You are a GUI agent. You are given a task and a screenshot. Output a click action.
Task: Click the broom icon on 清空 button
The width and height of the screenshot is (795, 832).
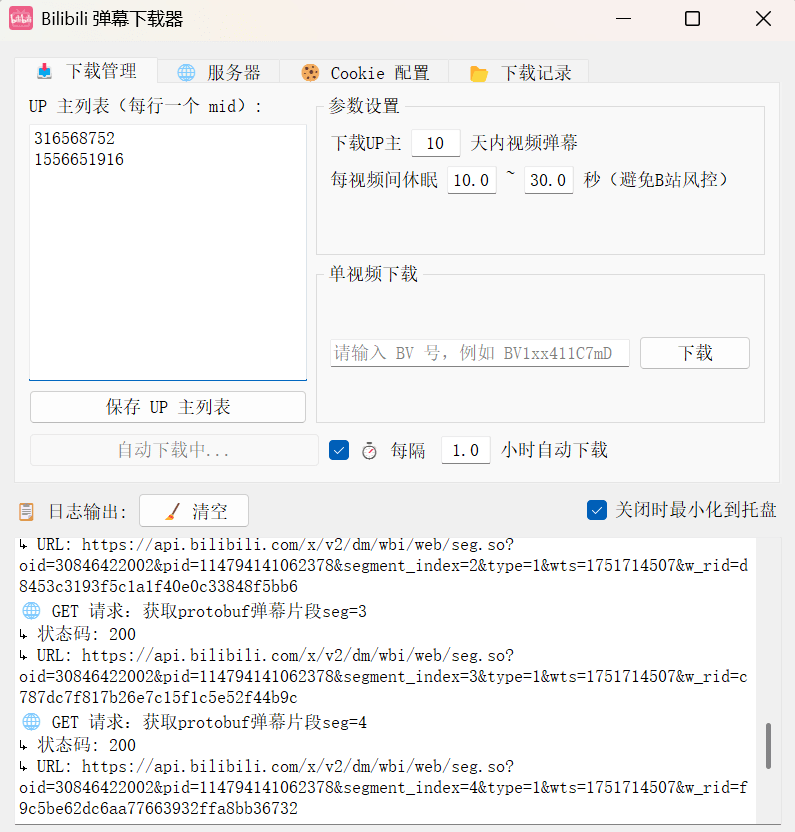(x=172, y=512)
